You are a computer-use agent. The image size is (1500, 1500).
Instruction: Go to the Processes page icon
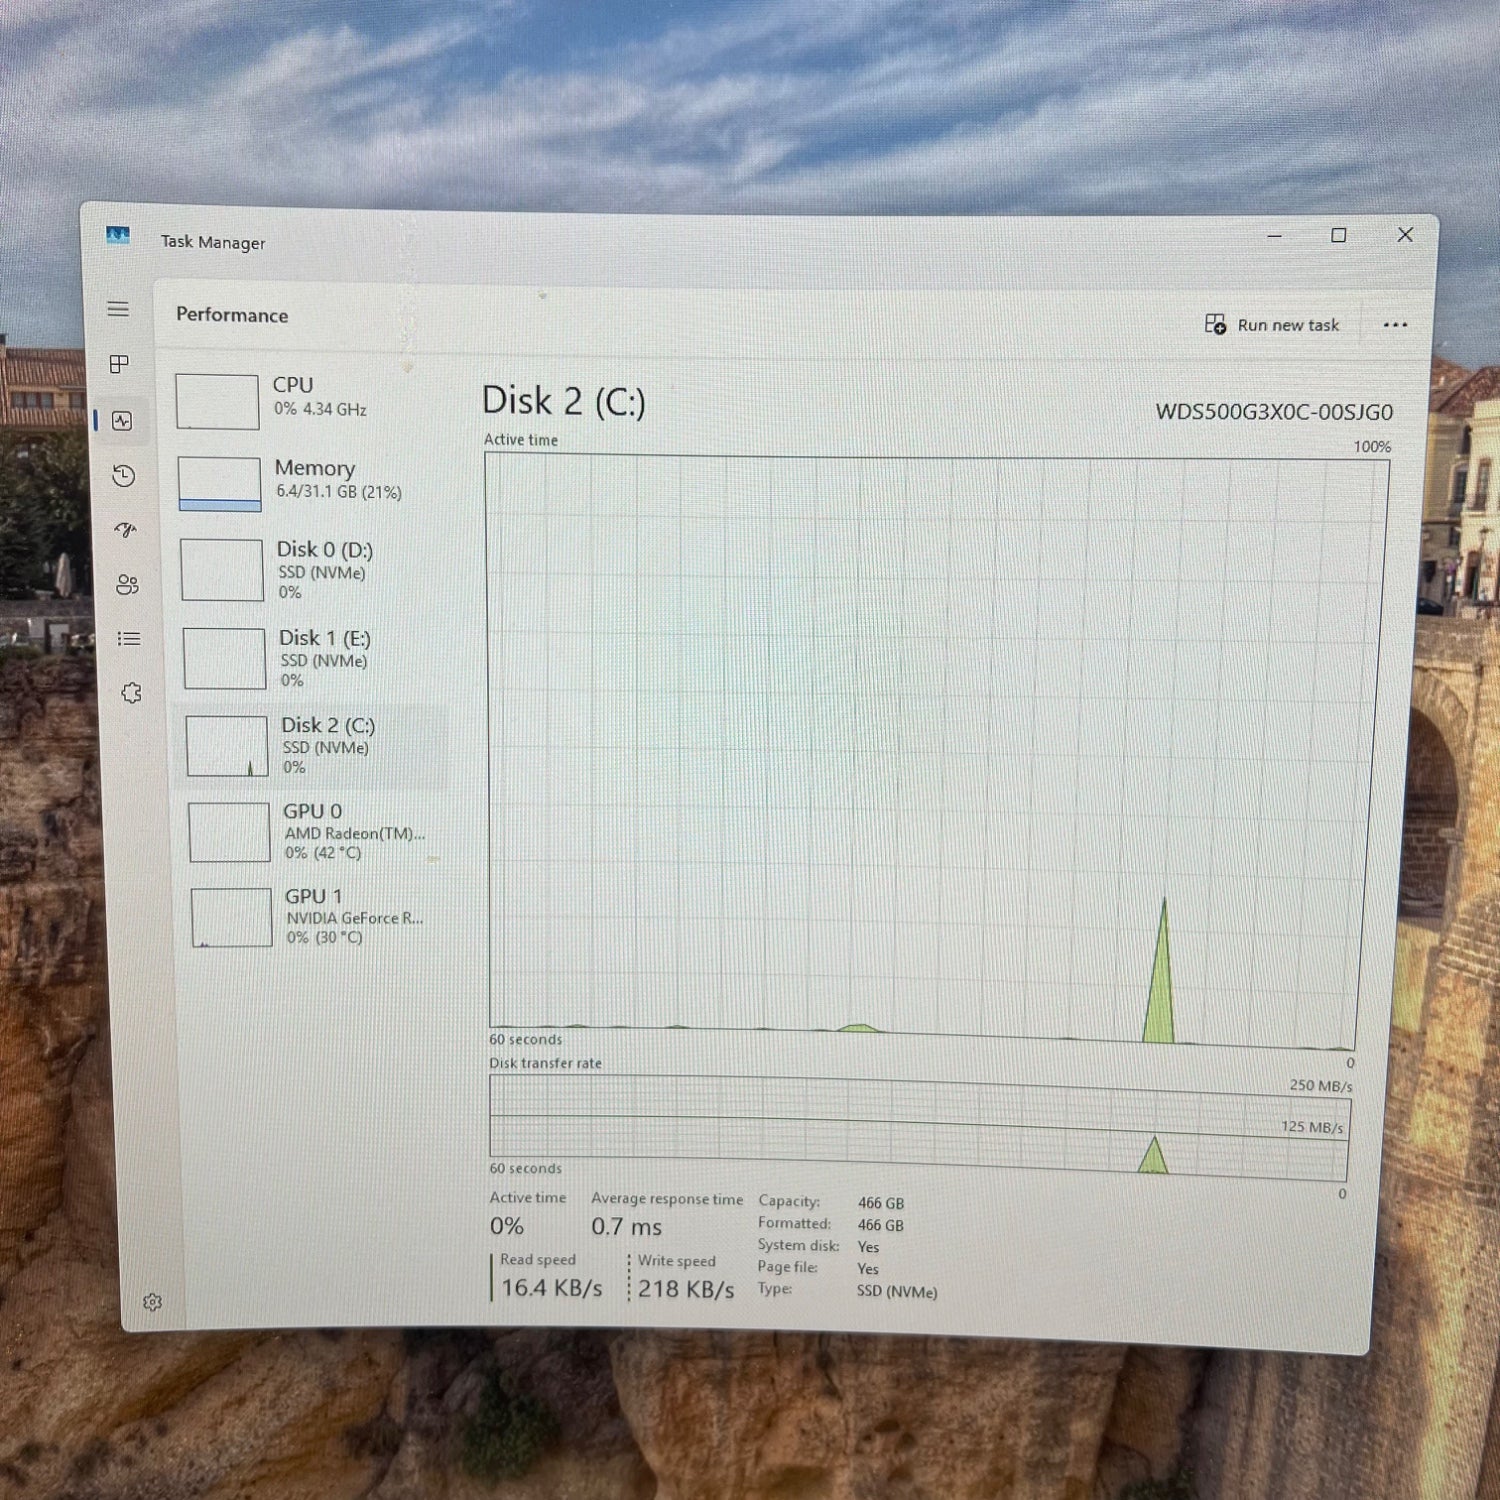tap(119, 364)
